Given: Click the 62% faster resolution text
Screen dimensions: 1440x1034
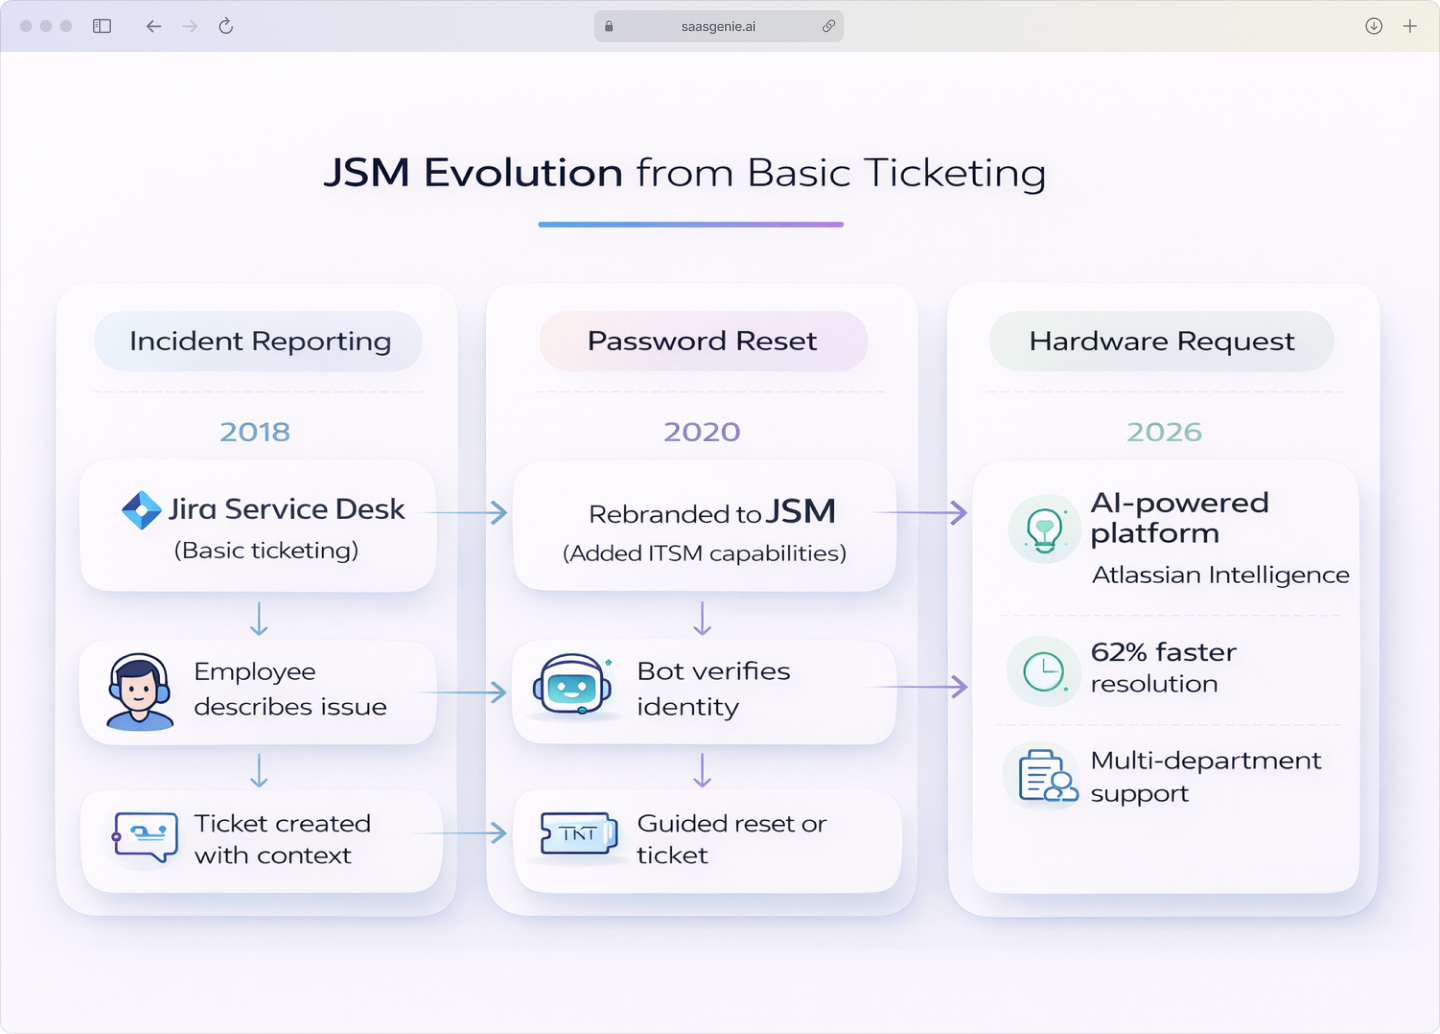Looking at the screenshot, I should 1164,668.
